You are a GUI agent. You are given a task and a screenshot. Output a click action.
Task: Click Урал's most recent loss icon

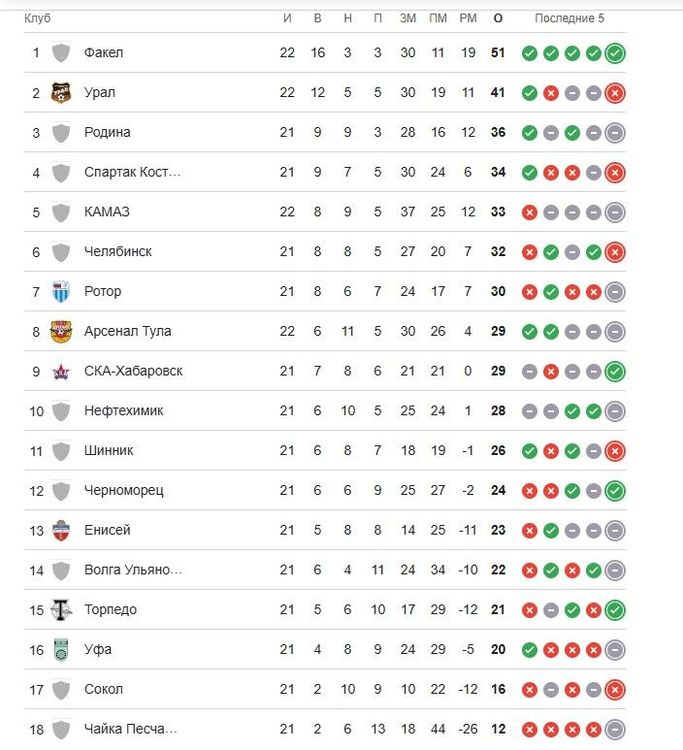point(615,93)
